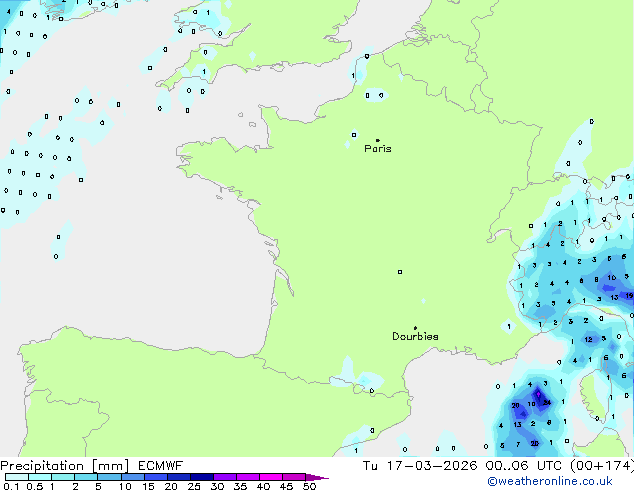This screenshot has height=490, width=634.
Task: Click the '24' precipitation value on the map
Action: [x=547, y=402]
